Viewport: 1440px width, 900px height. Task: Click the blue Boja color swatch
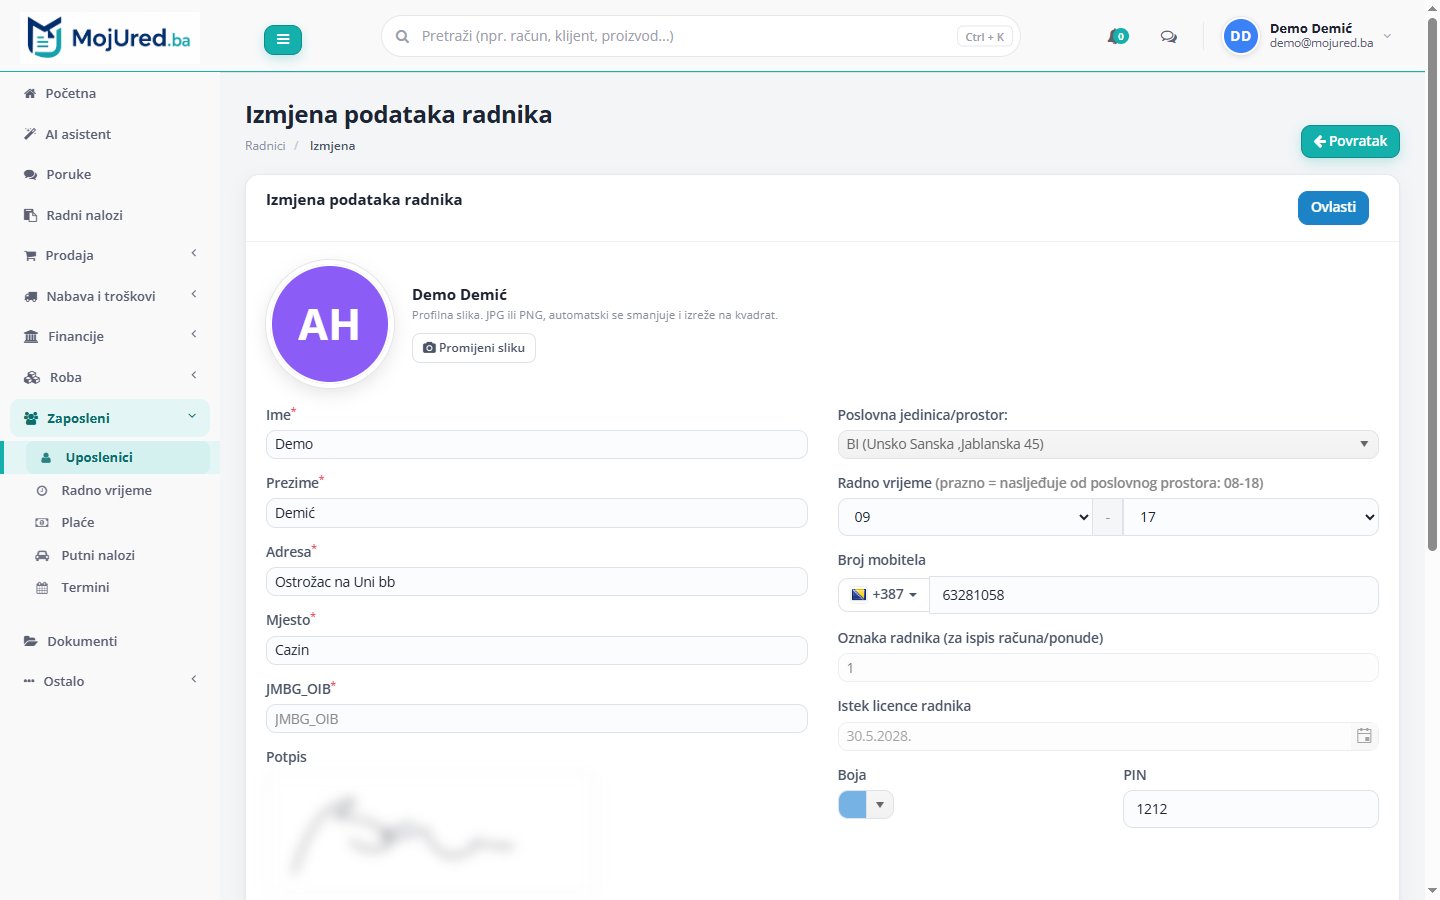pos(852,805)
